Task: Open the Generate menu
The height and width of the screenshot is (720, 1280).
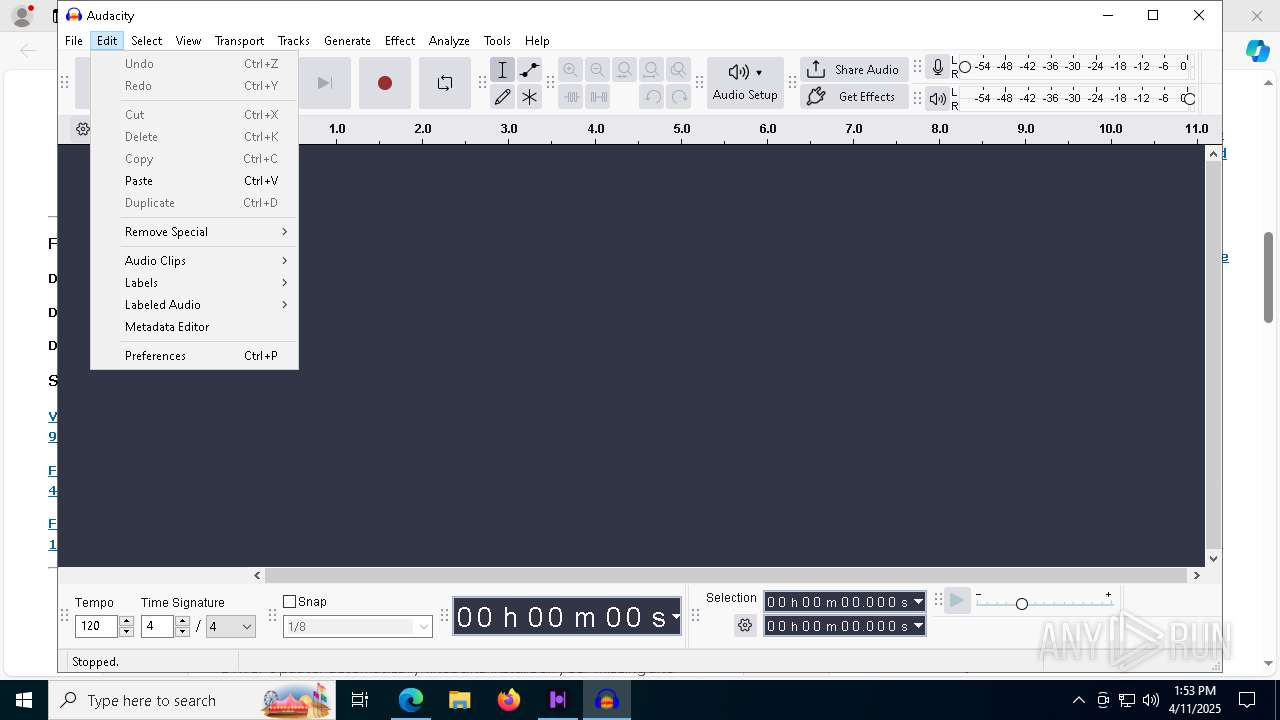Action: click(x=347, y=41)
